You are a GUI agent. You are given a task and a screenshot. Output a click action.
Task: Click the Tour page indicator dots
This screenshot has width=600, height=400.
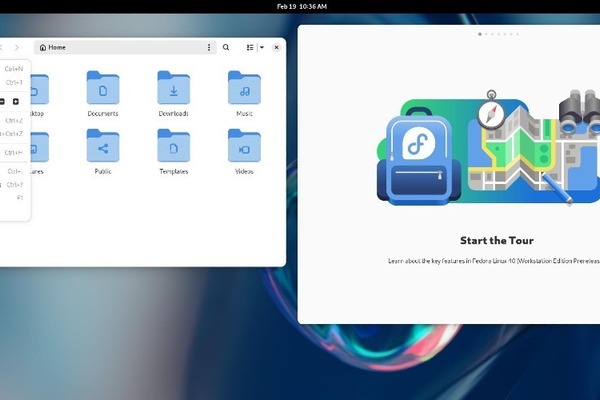(499, 34)
